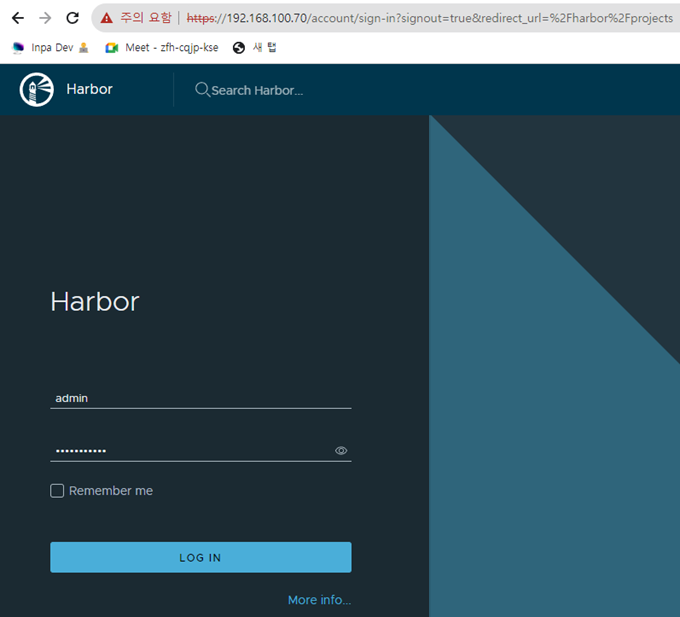Reload the page with refresh icon
The height and width of the screenshot is (617, 680).
[72, 18]
